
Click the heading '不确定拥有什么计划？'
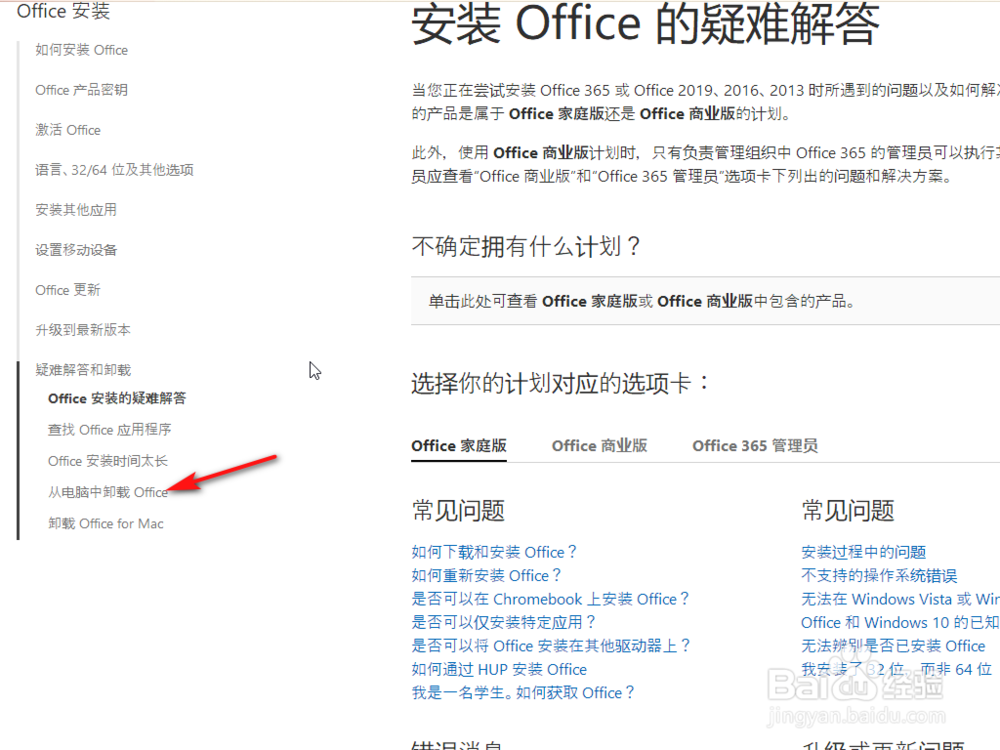(526, 246)
